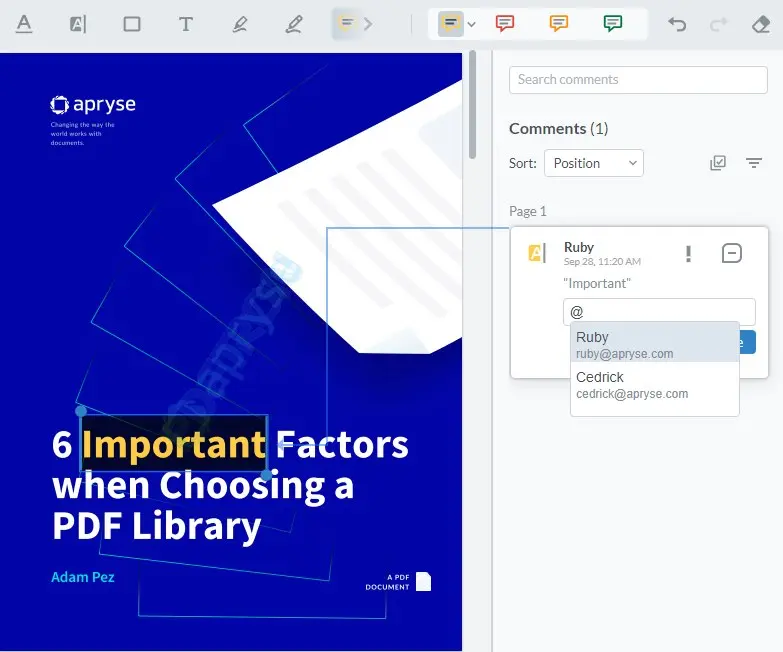Select the eraser tool
The width and height of the screenshot is (783, 652).
[x=761, y=24]
